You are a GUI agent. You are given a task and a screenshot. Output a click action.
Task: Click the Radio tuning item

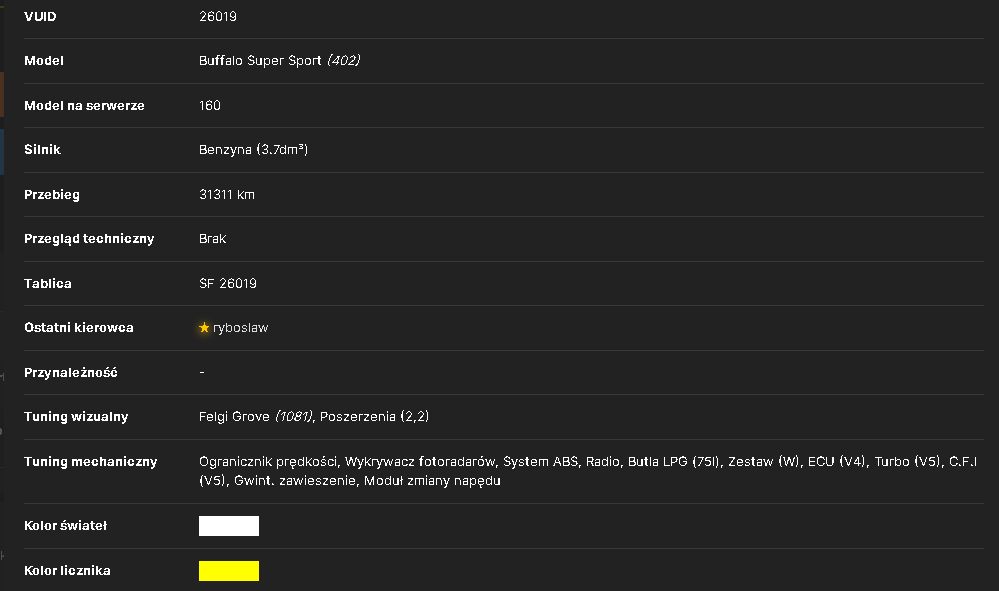(603, 462)
